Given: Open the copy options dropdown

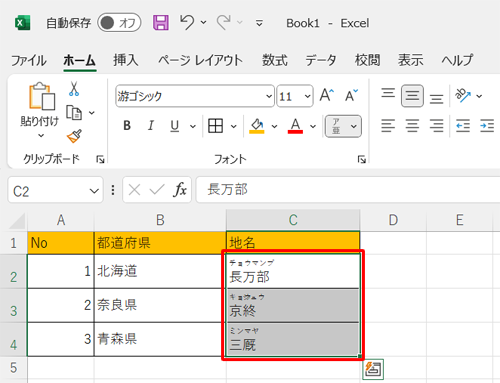Looking at the screenshot, I should point(92,113).
